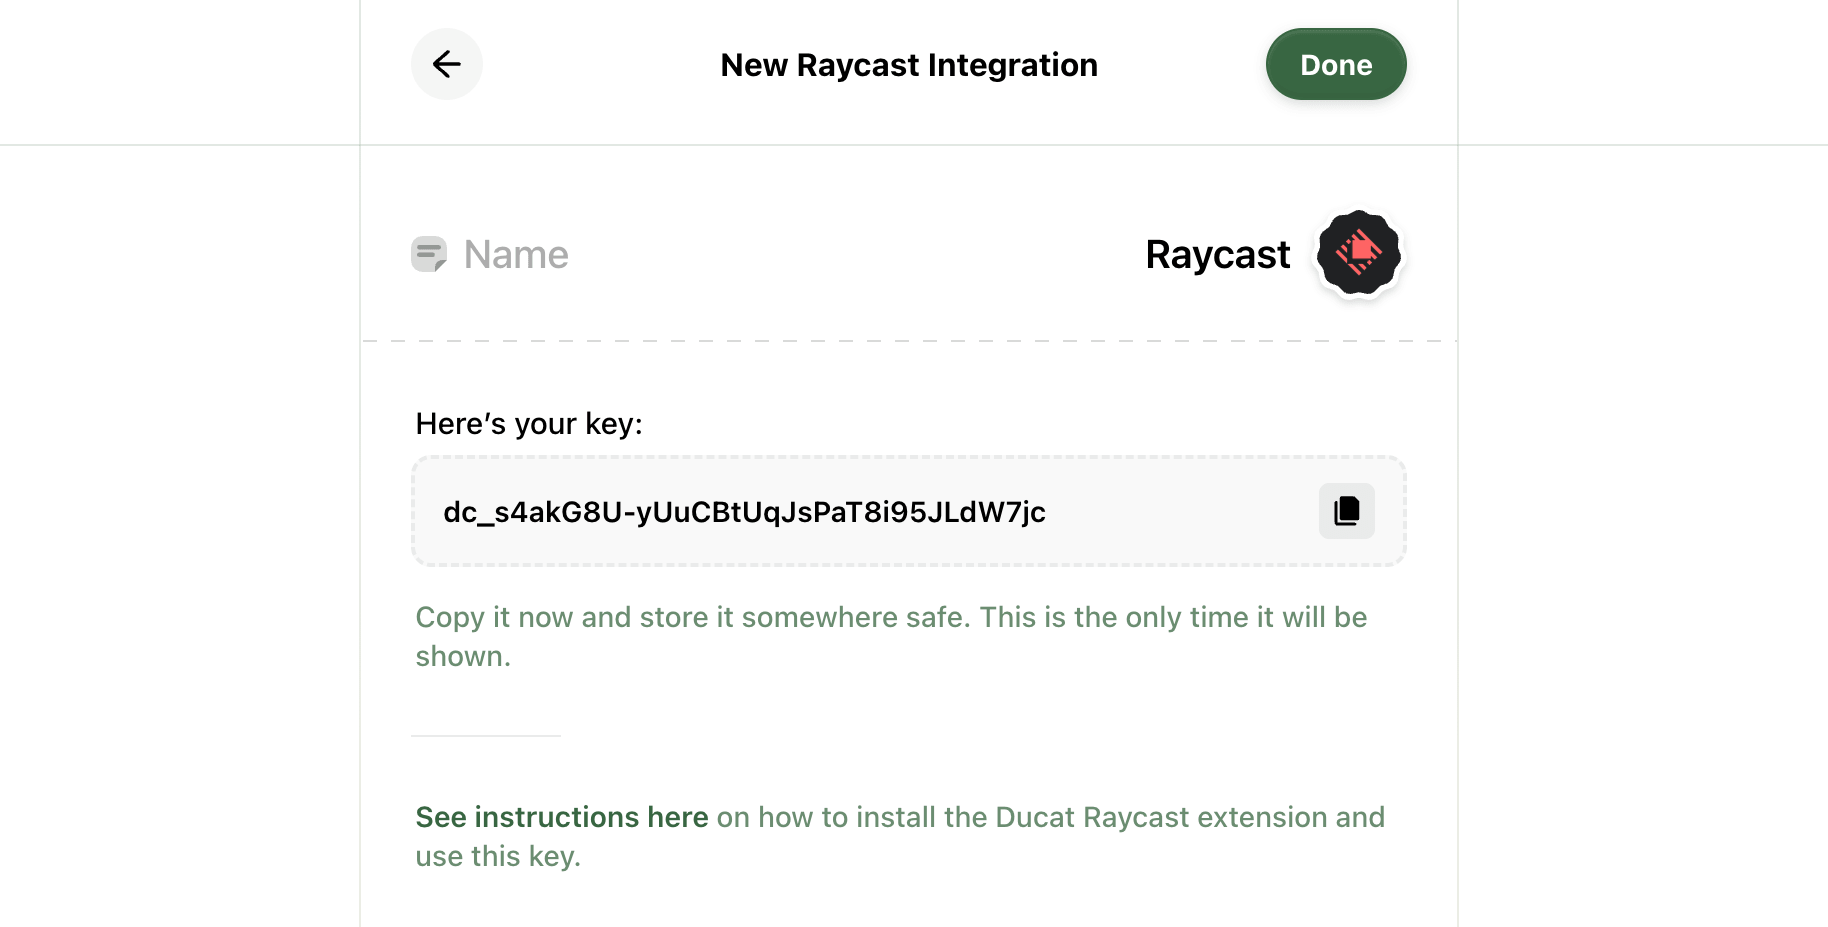Click the Raycast logo badge
Screen dimensions: 1828x927
pyautogui.click(x=1359, y=253)
